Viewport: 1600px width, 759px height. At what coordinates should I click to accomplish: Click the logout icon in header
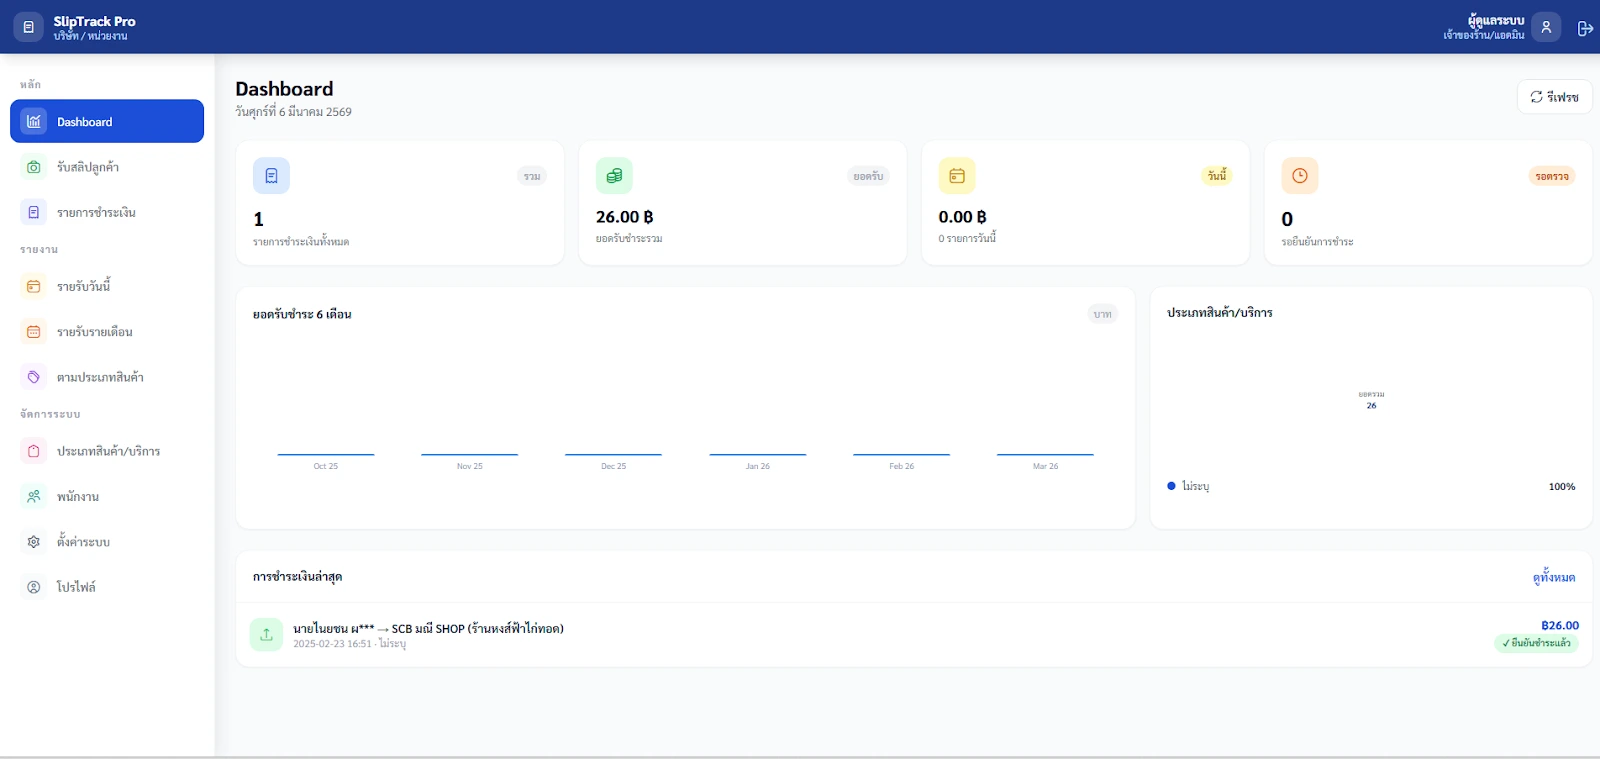click(x=1585, y=28)
